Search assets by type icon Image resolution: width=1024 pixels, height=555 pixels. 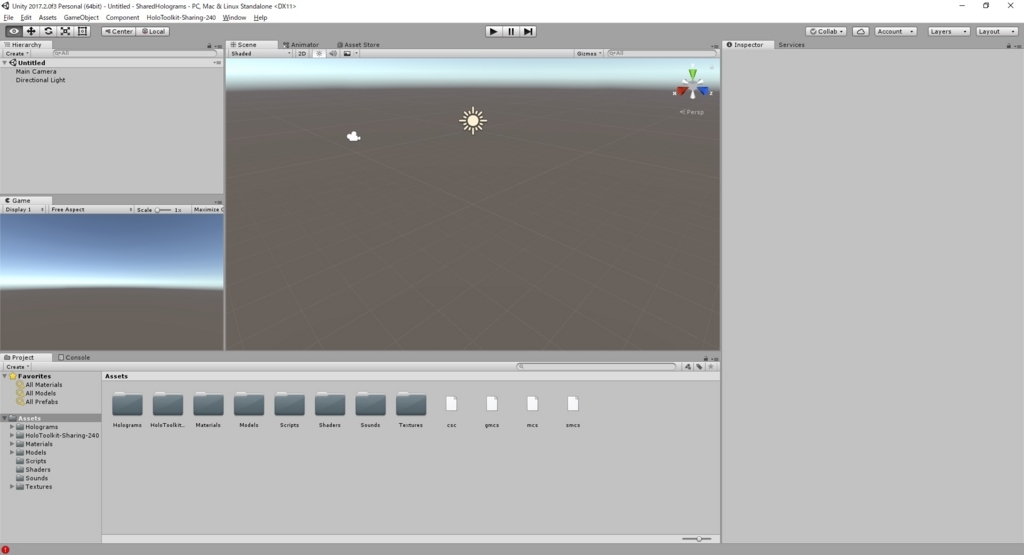688,366
